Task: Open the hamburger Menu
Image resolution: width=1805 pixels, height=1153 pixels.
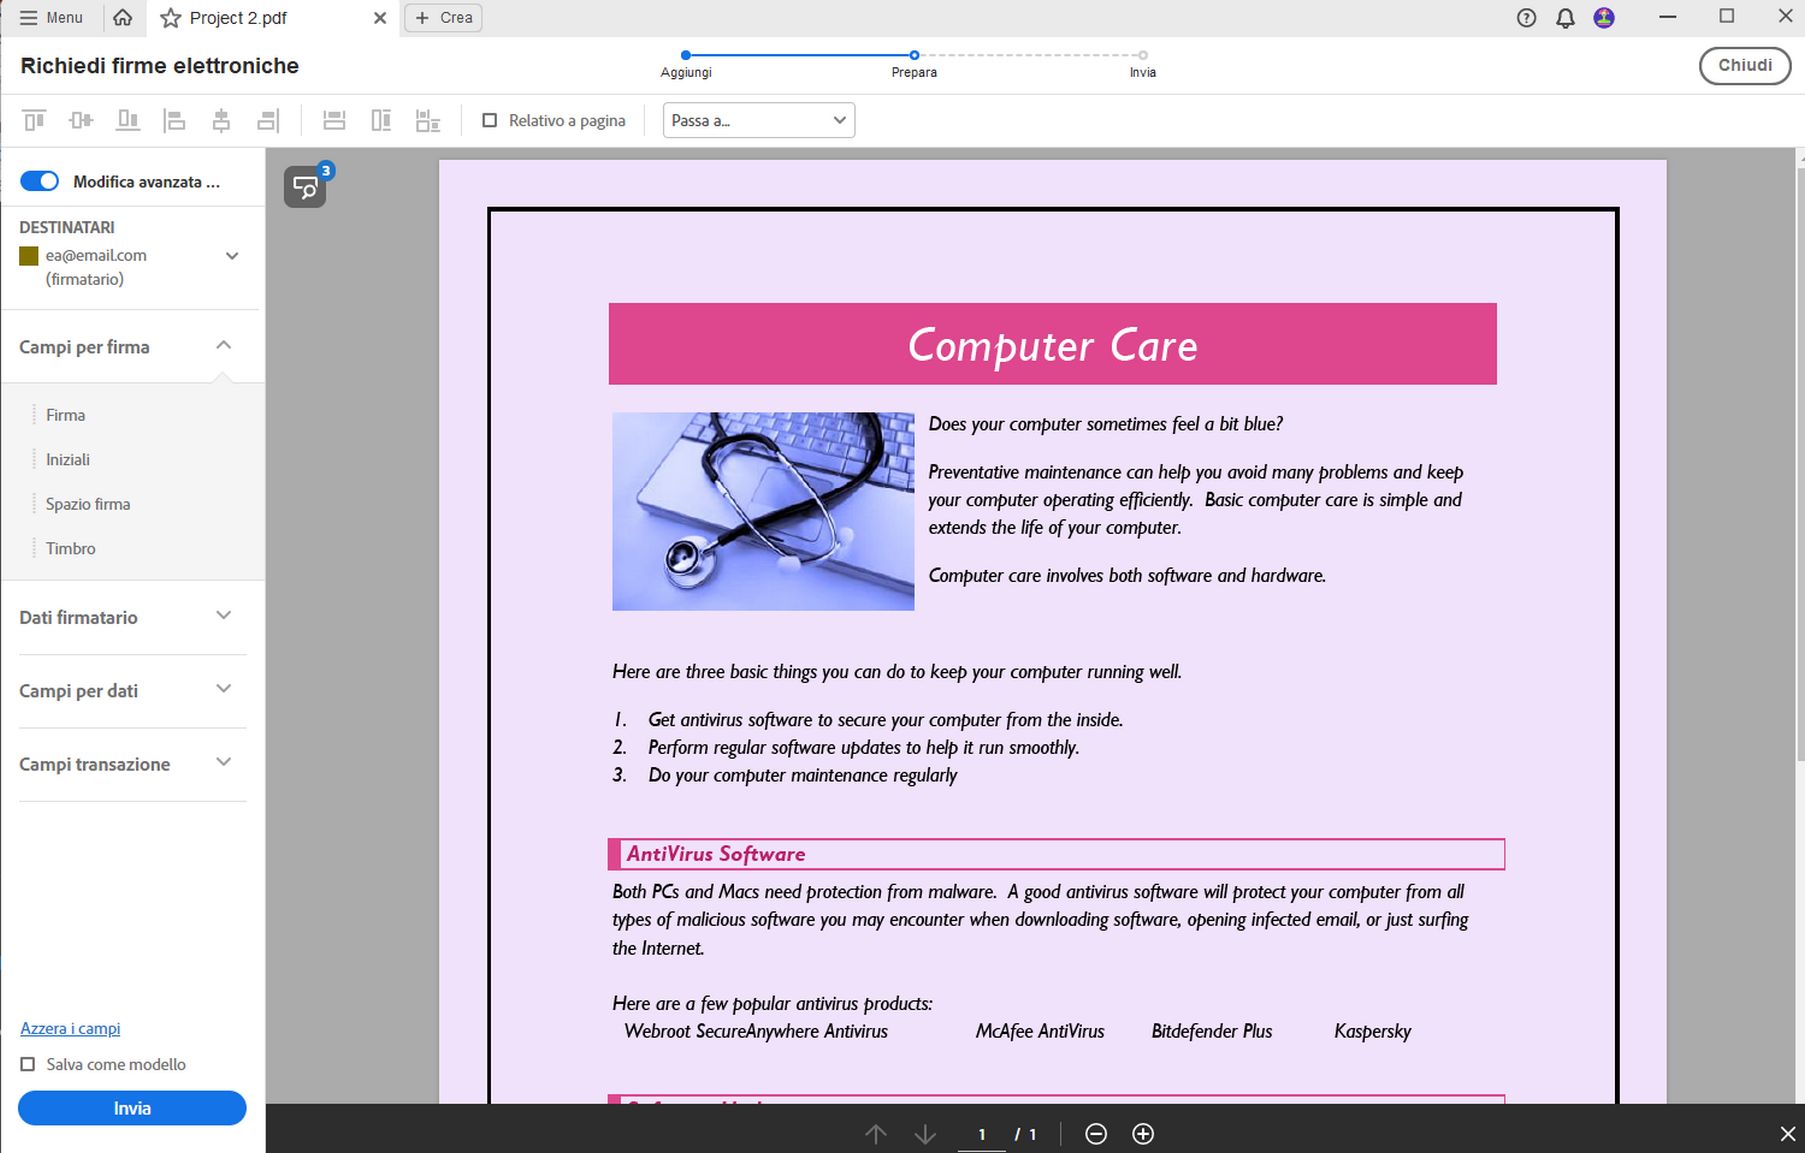Action: tap(51, 18)
